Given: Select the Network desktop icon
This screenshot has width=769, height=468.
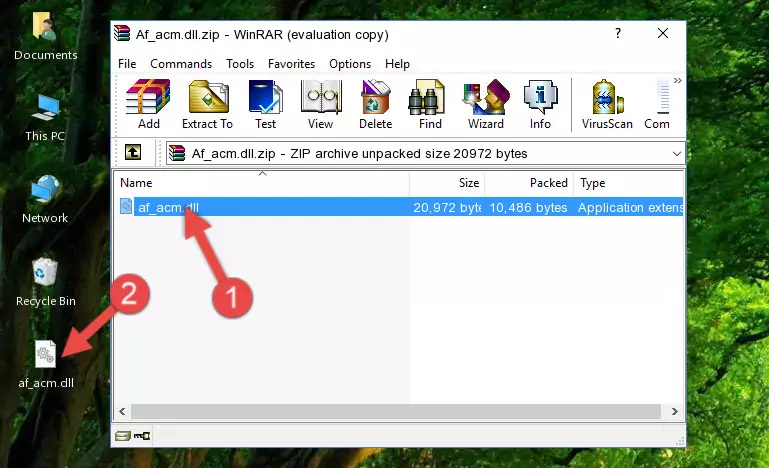Looking at the screenshot, I should [x=45, y=200].
